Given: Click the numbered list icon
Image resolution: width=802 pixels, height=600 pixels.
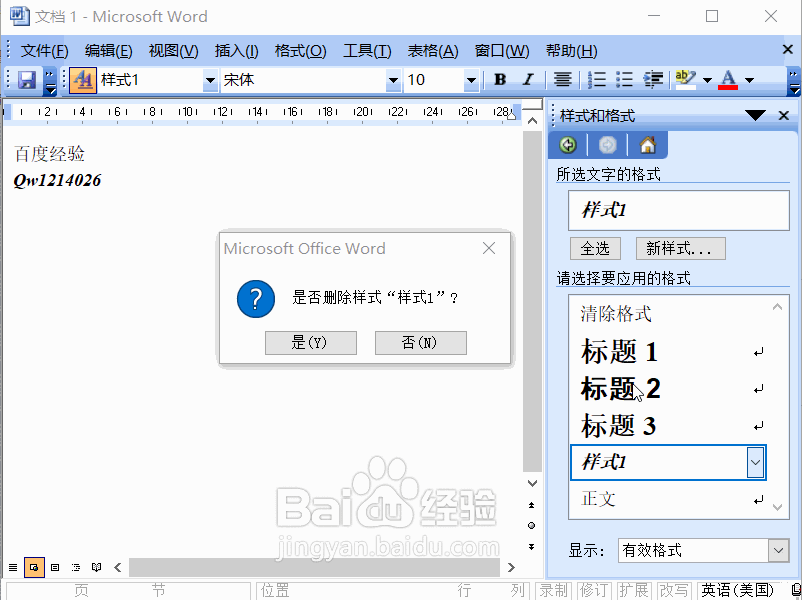Looking at the screenshot, I should coord(597,80).
